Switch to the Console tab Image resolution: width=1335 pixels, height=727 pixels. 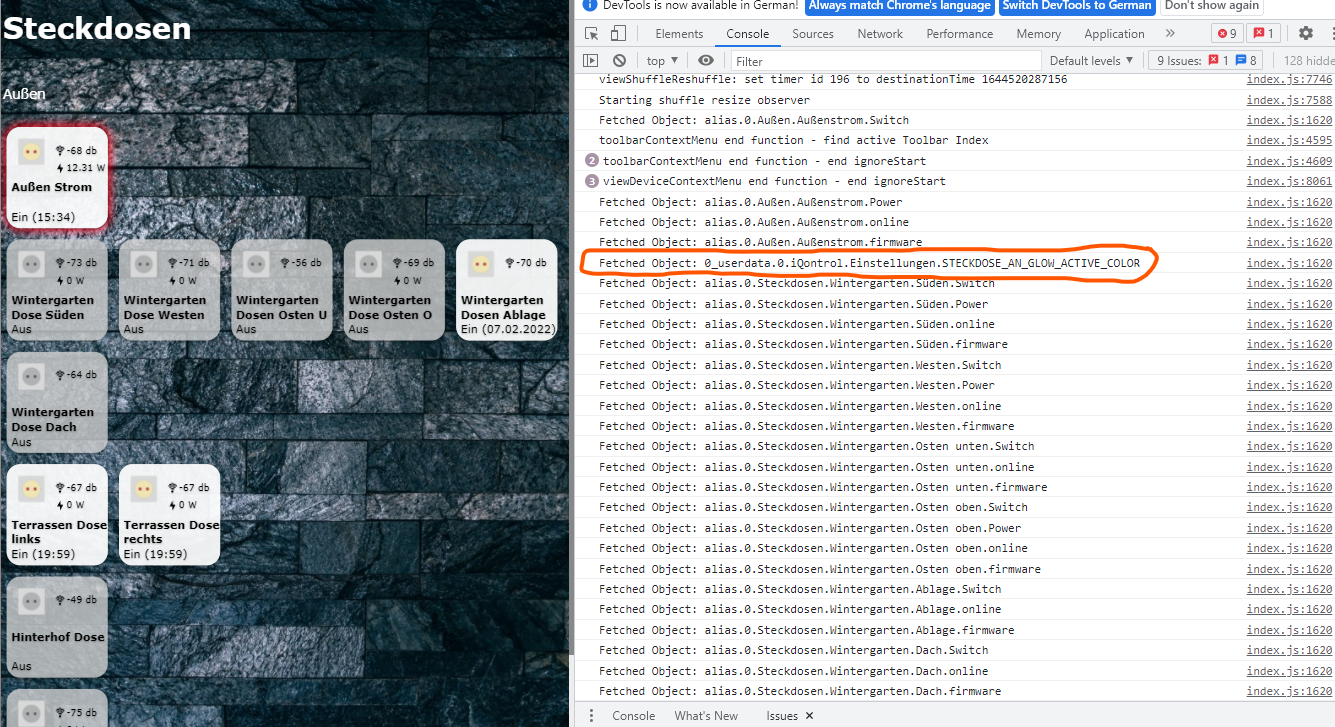[x=748, y=33]
